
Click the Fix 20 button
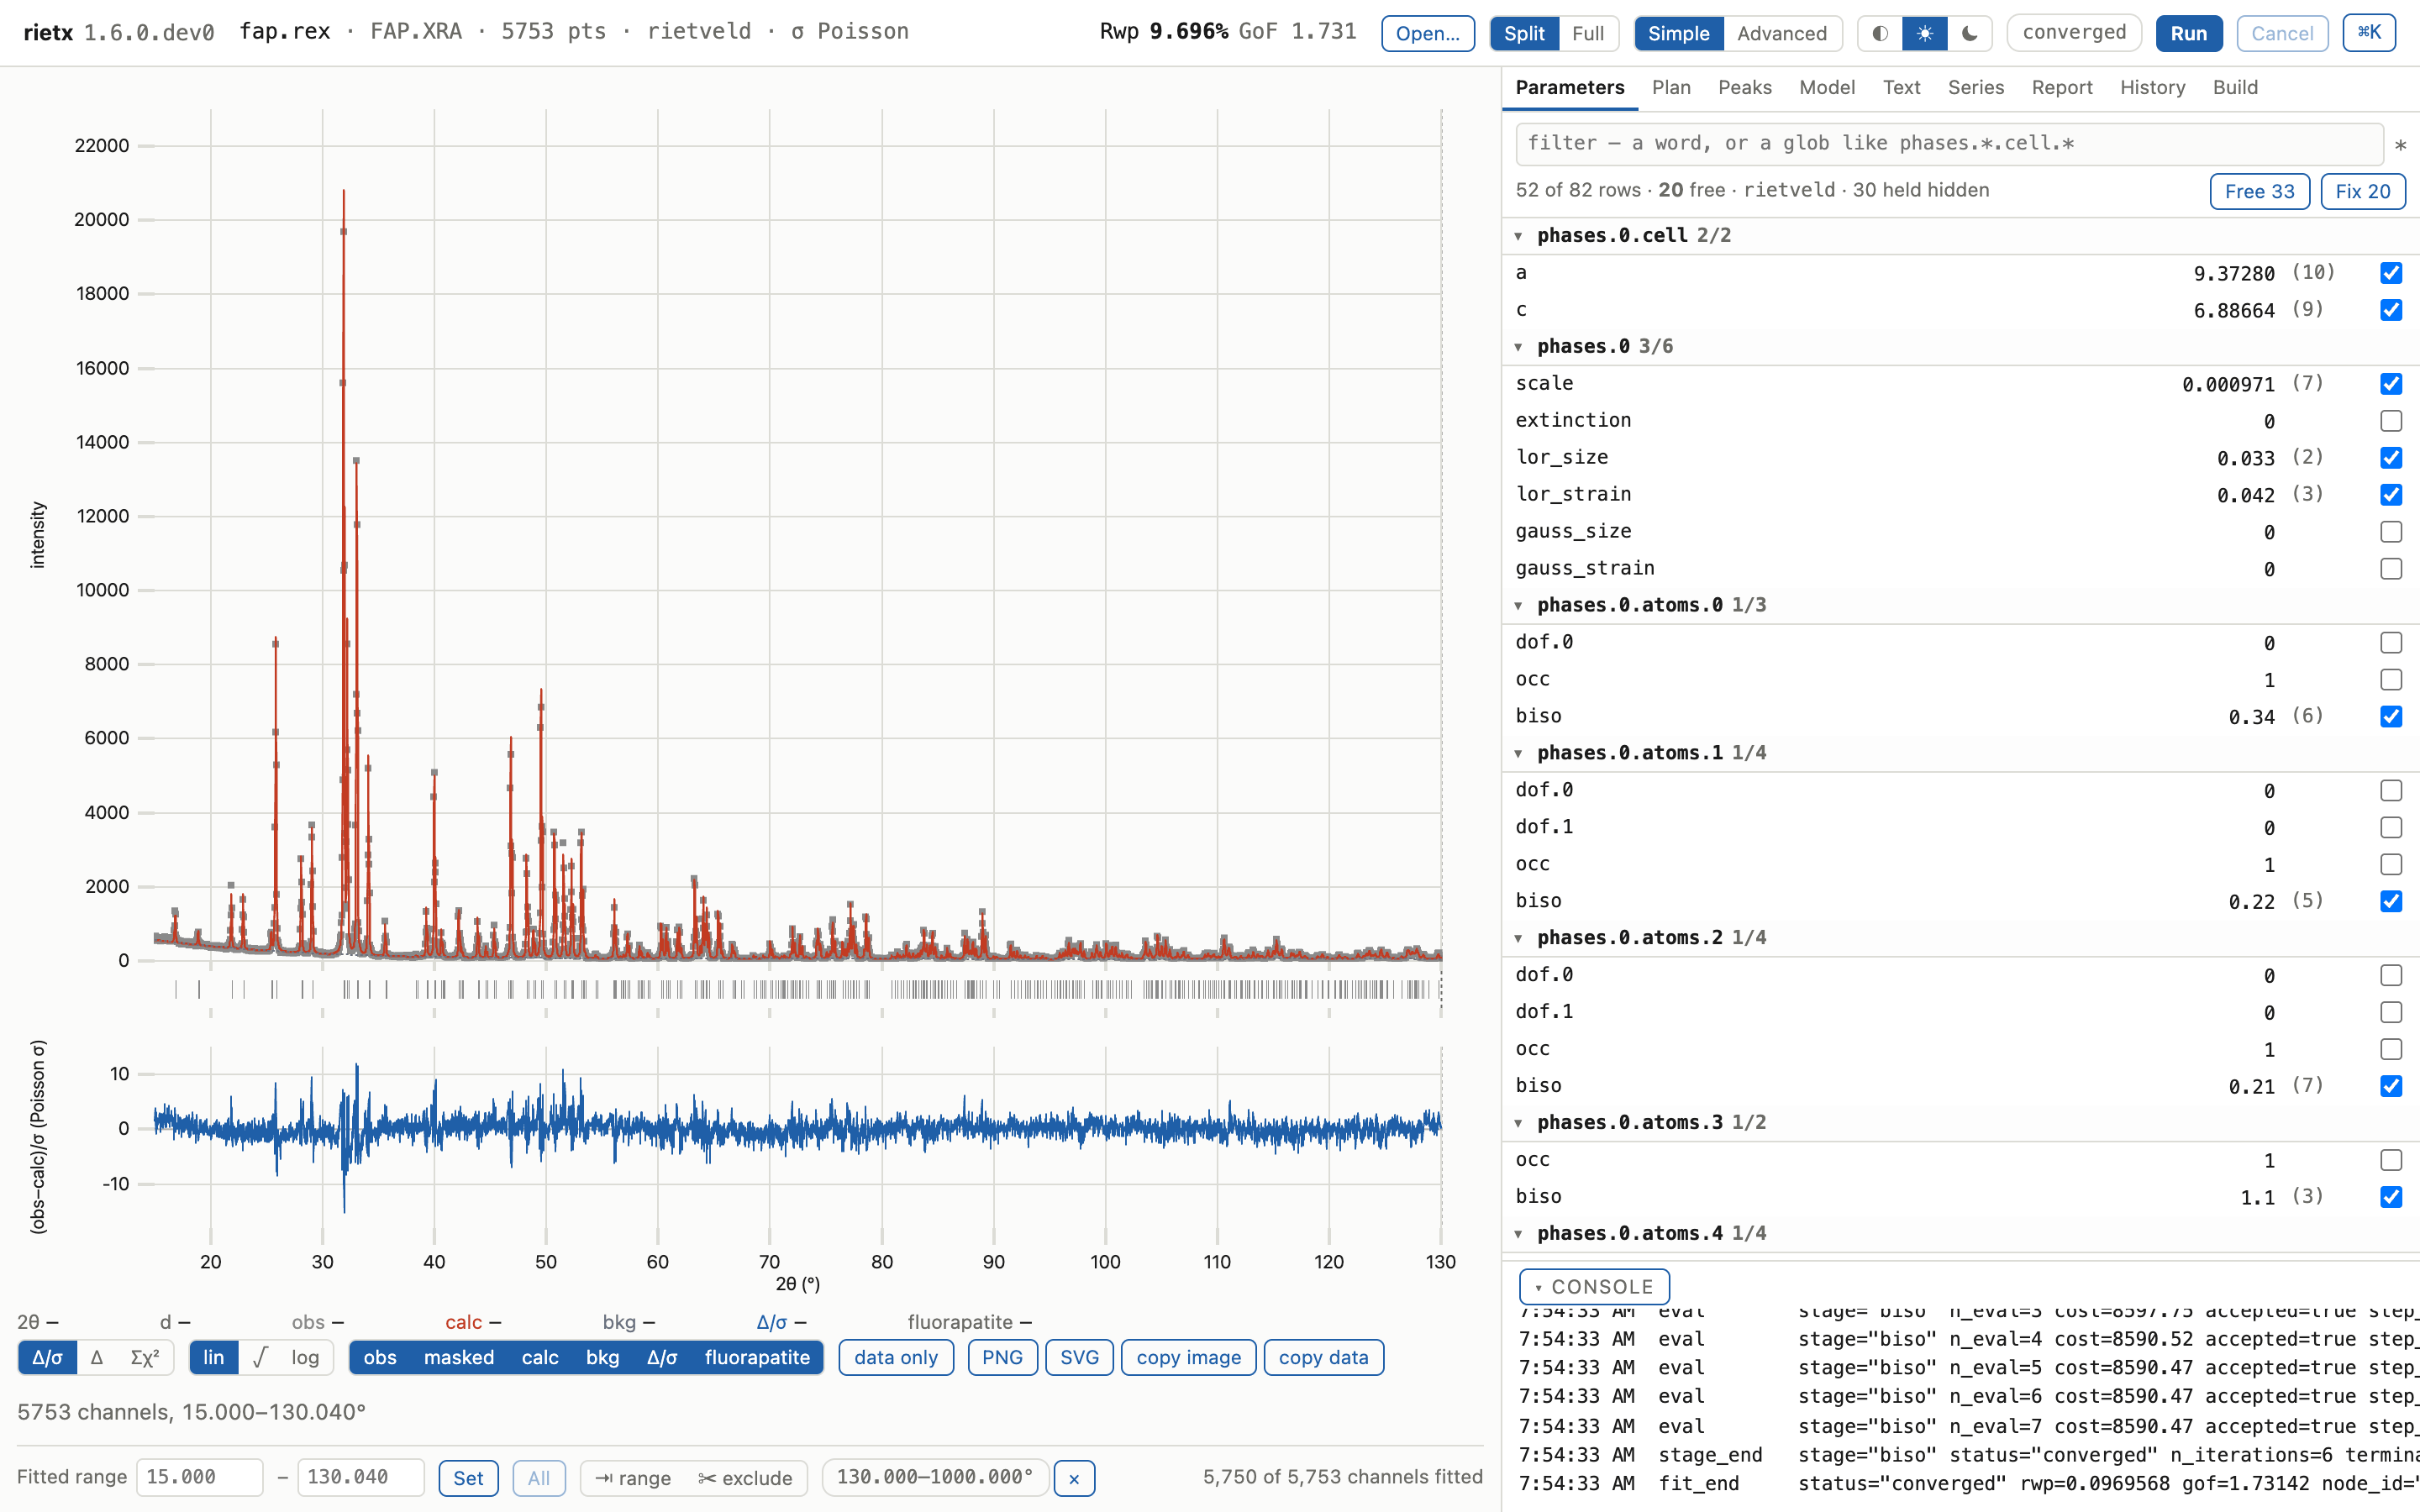point(2362,191)
